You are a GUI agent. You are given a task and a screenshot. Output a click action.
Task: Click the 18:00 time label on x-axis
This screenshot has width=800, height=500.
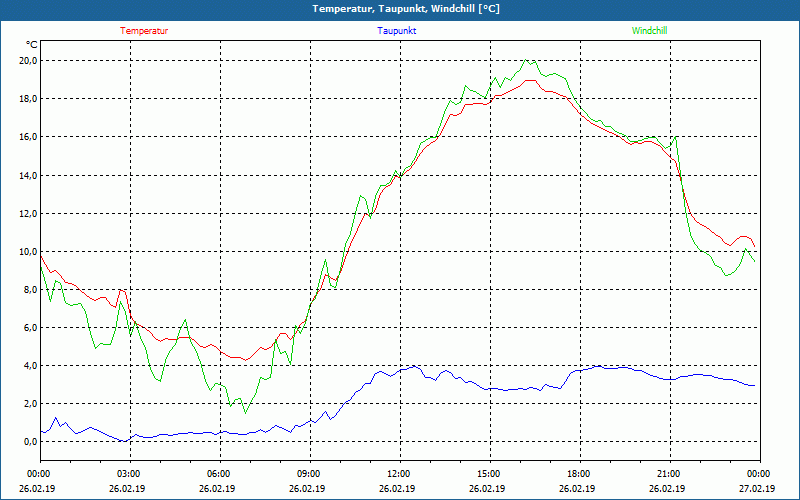pyautogui.click(x=580, y=474)
